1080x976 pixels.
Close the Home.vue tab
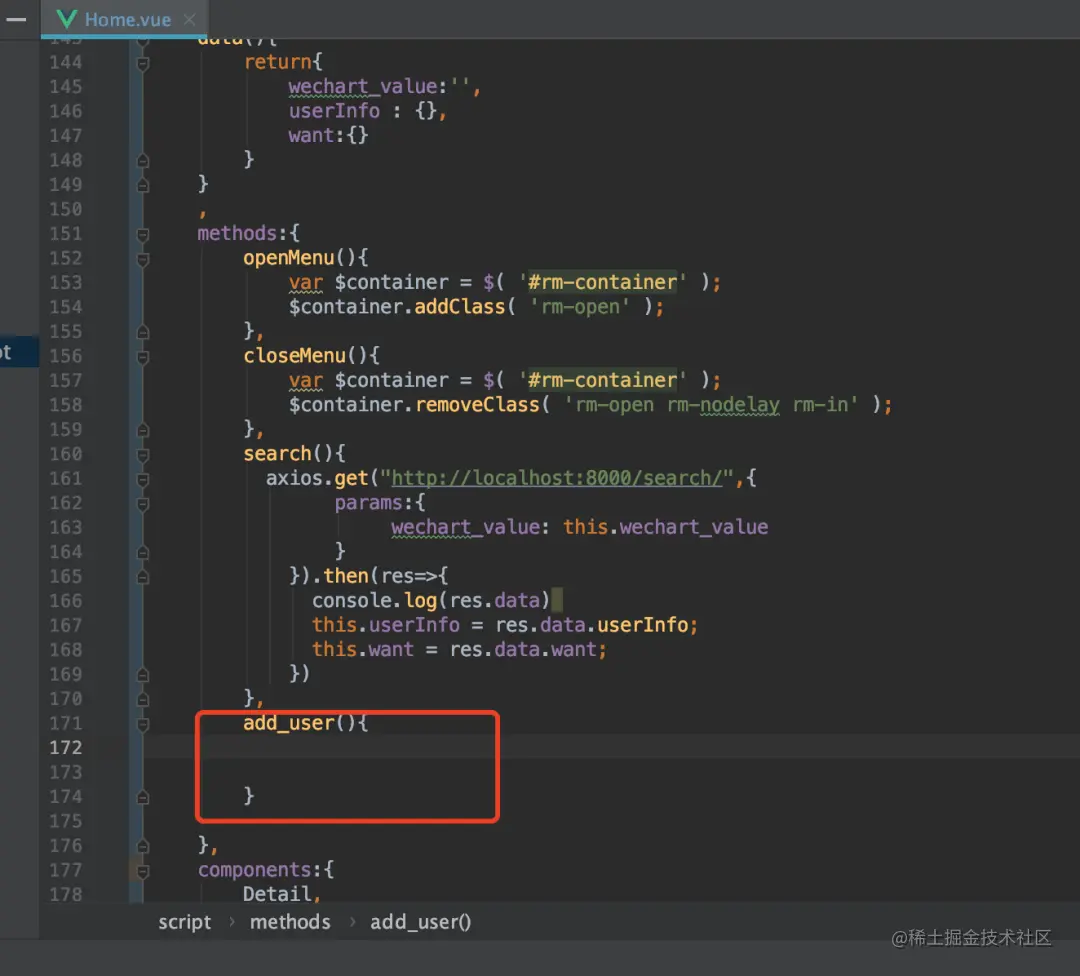click(189, 19)
